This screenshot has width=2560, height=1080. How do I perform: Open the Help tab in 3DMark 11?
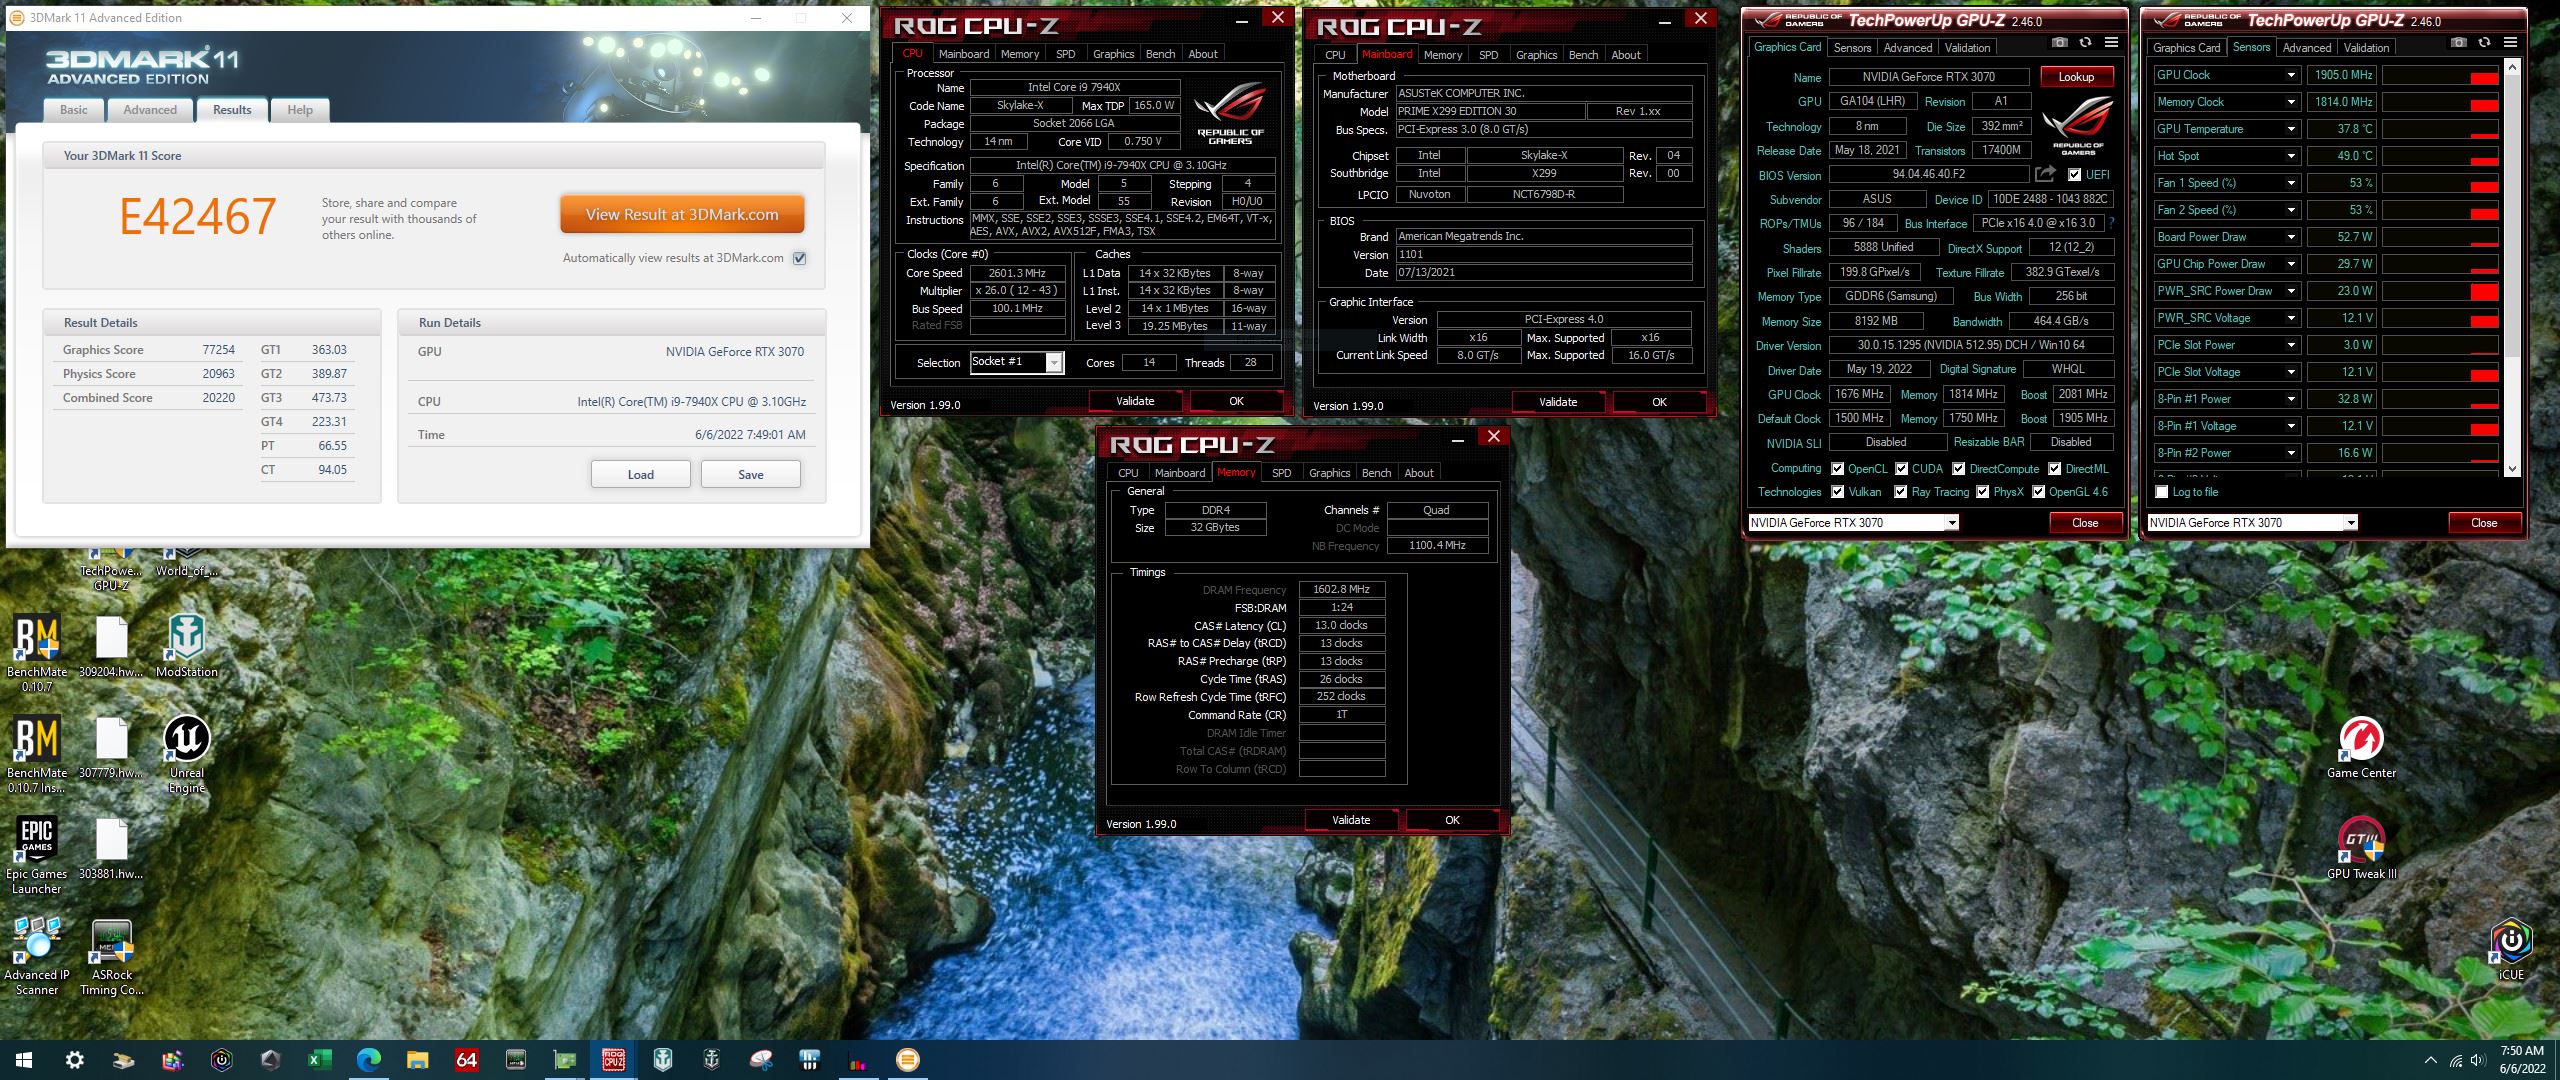(300, 110)
